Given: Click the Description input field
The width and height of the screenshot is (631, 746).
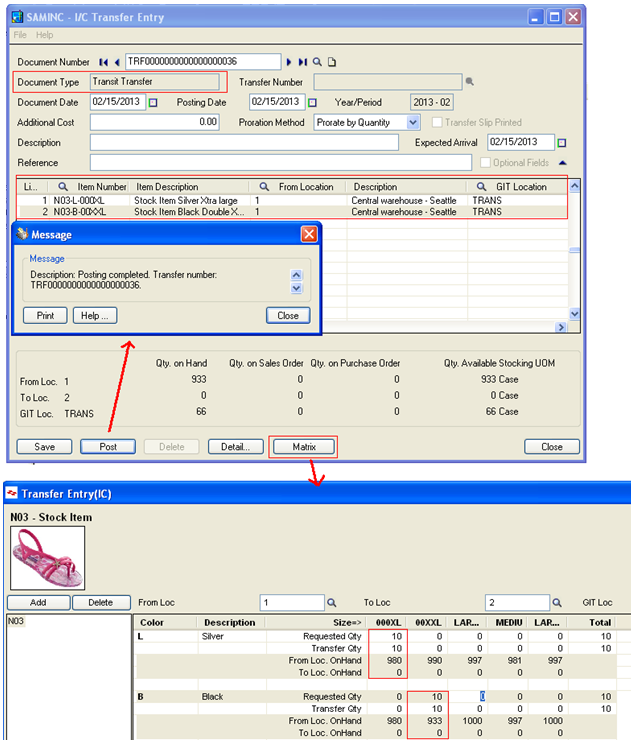Looking at the screenshot, I should point(244,143).
